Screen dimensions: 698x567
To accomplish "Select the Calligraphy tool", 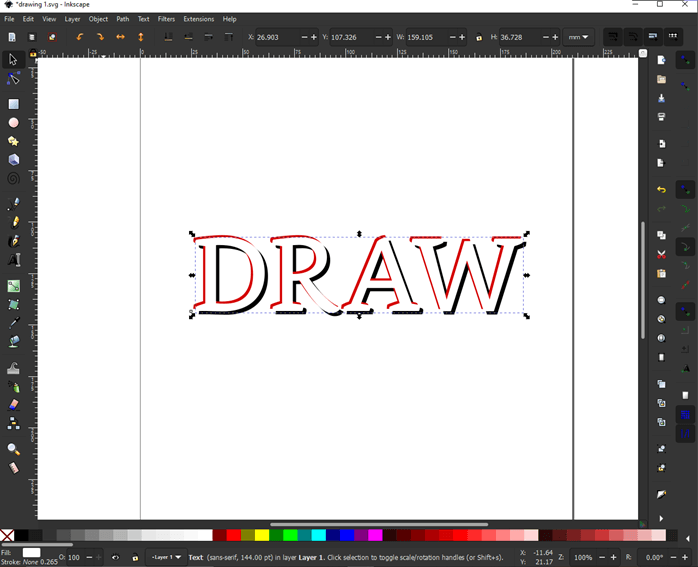I will [x=13, y=241].
